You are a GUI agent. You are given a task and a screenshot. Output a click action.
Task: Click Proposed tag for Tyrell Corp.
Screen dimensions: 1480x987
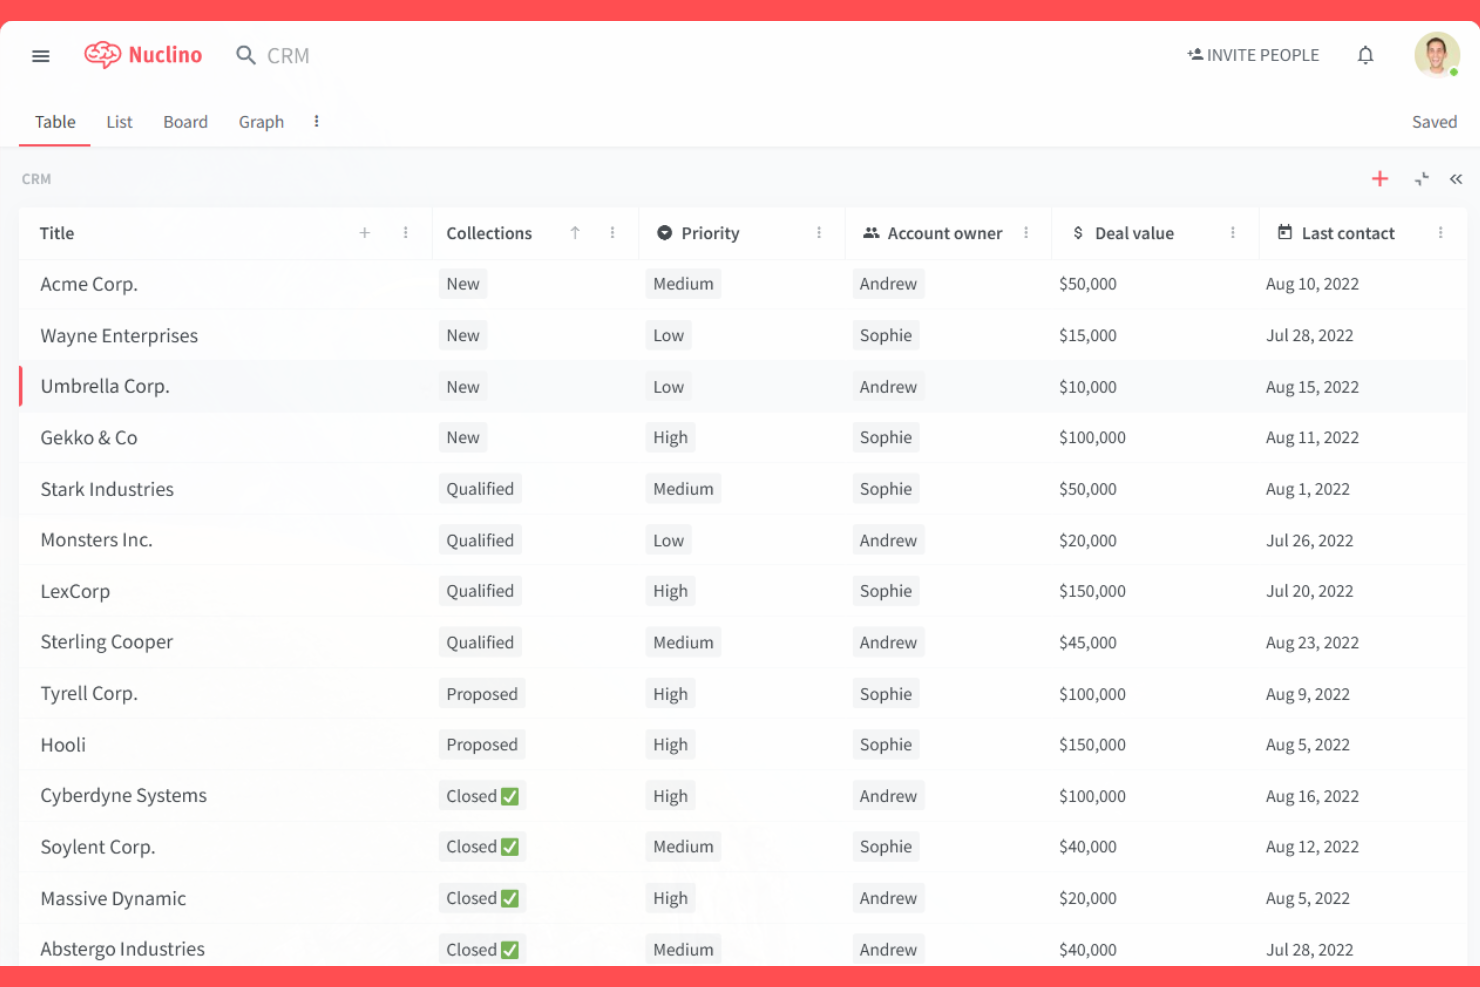click(482, 694)
